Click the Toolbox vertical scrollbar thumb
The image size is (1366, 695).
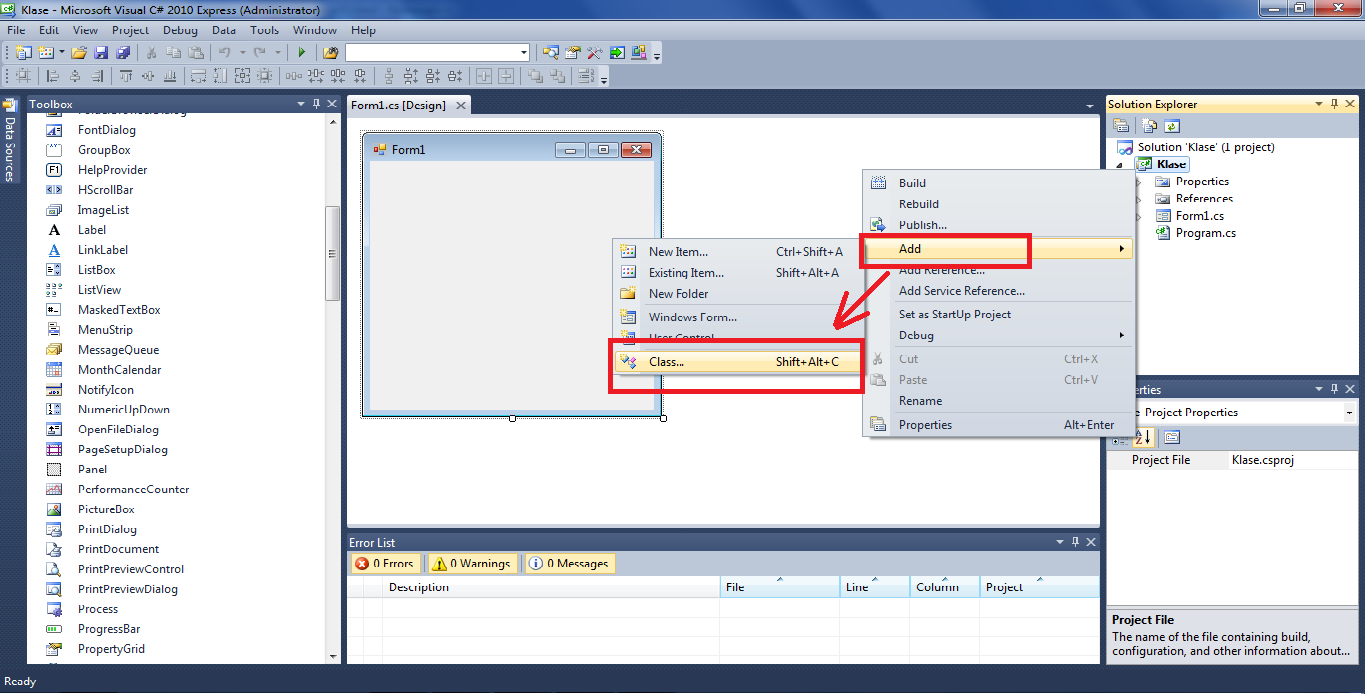pyautogui.click(x=333, y=254)
